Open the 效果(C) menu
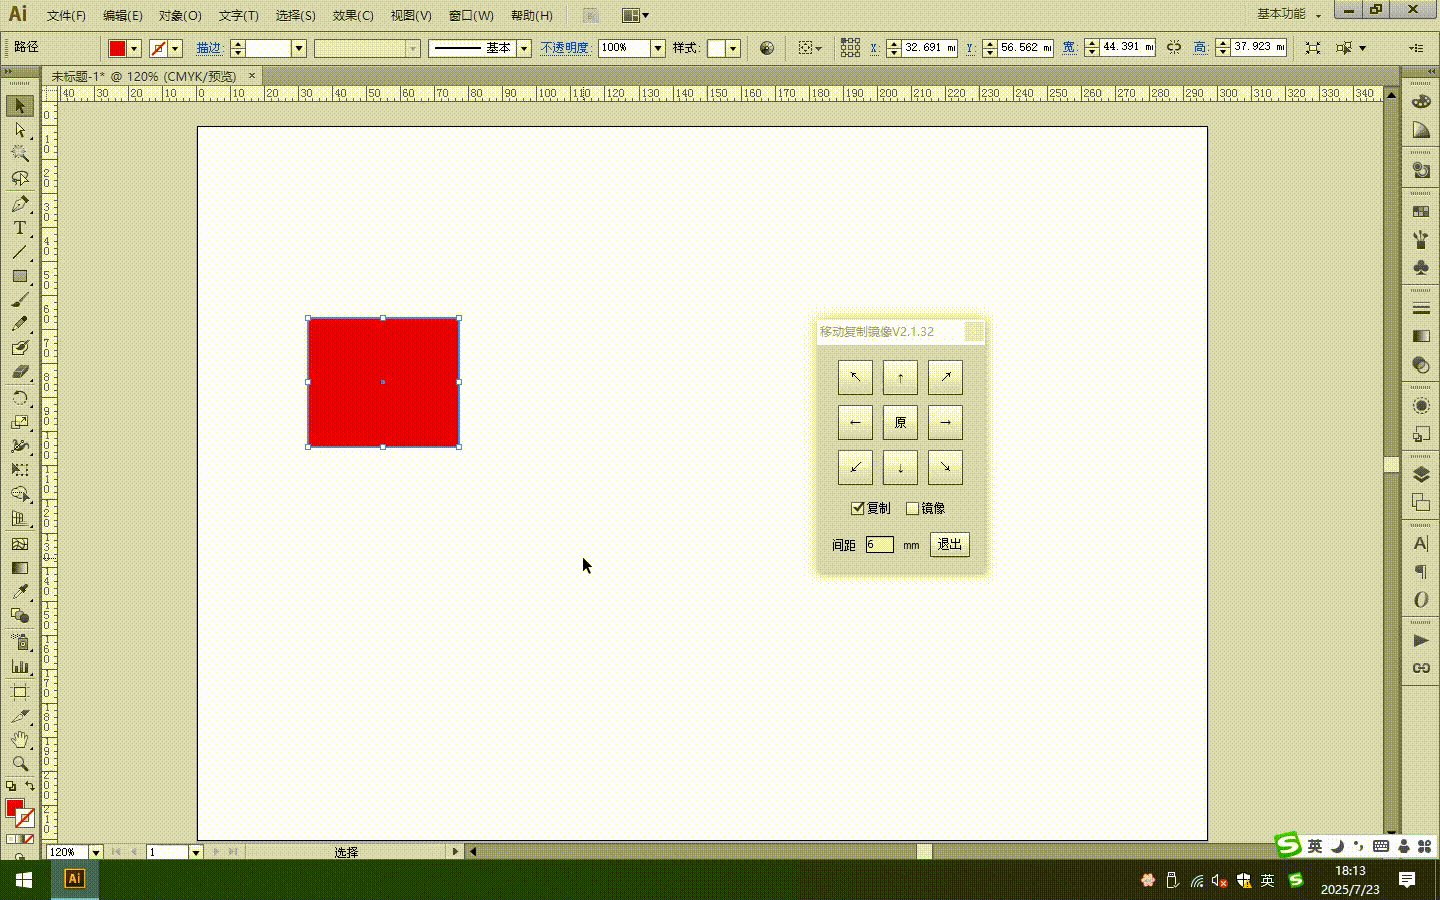 tap(353, 15)
